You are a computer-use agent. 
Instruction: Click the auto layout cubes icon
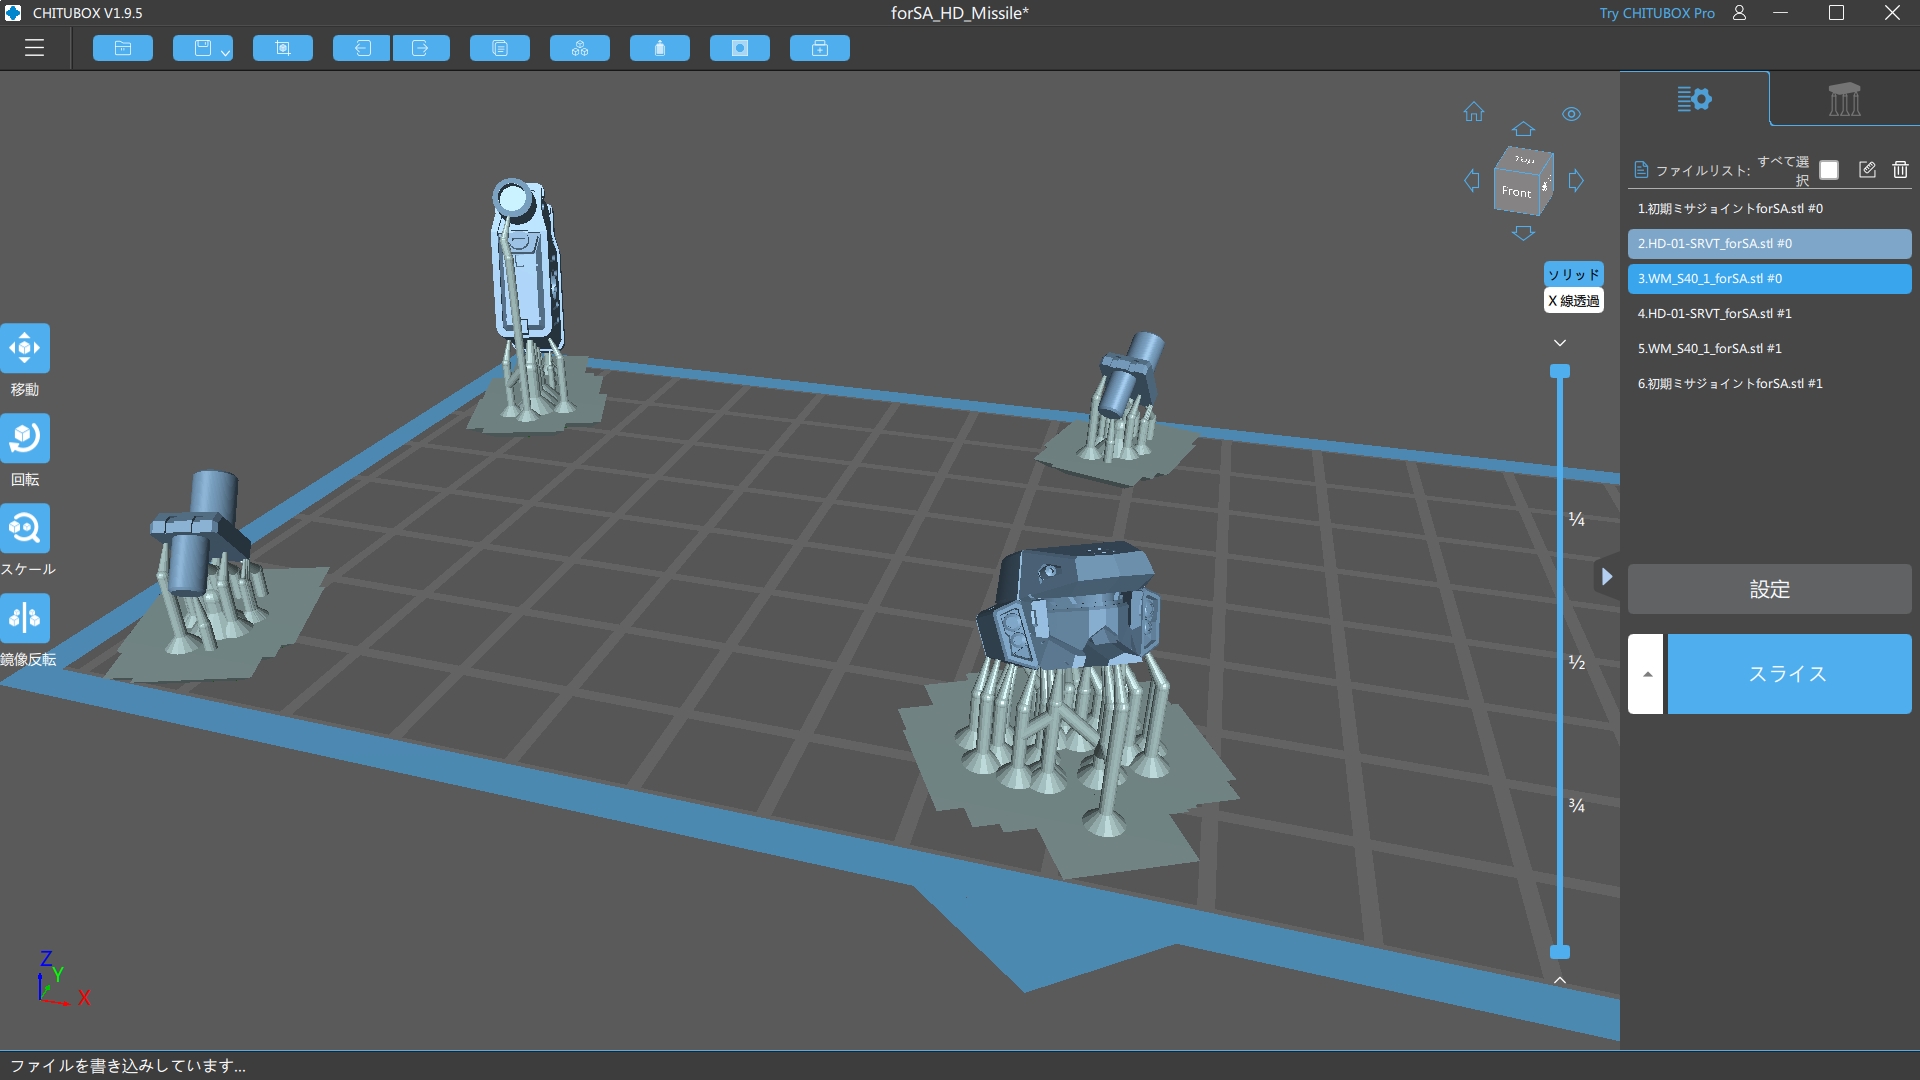click(580, 48)
